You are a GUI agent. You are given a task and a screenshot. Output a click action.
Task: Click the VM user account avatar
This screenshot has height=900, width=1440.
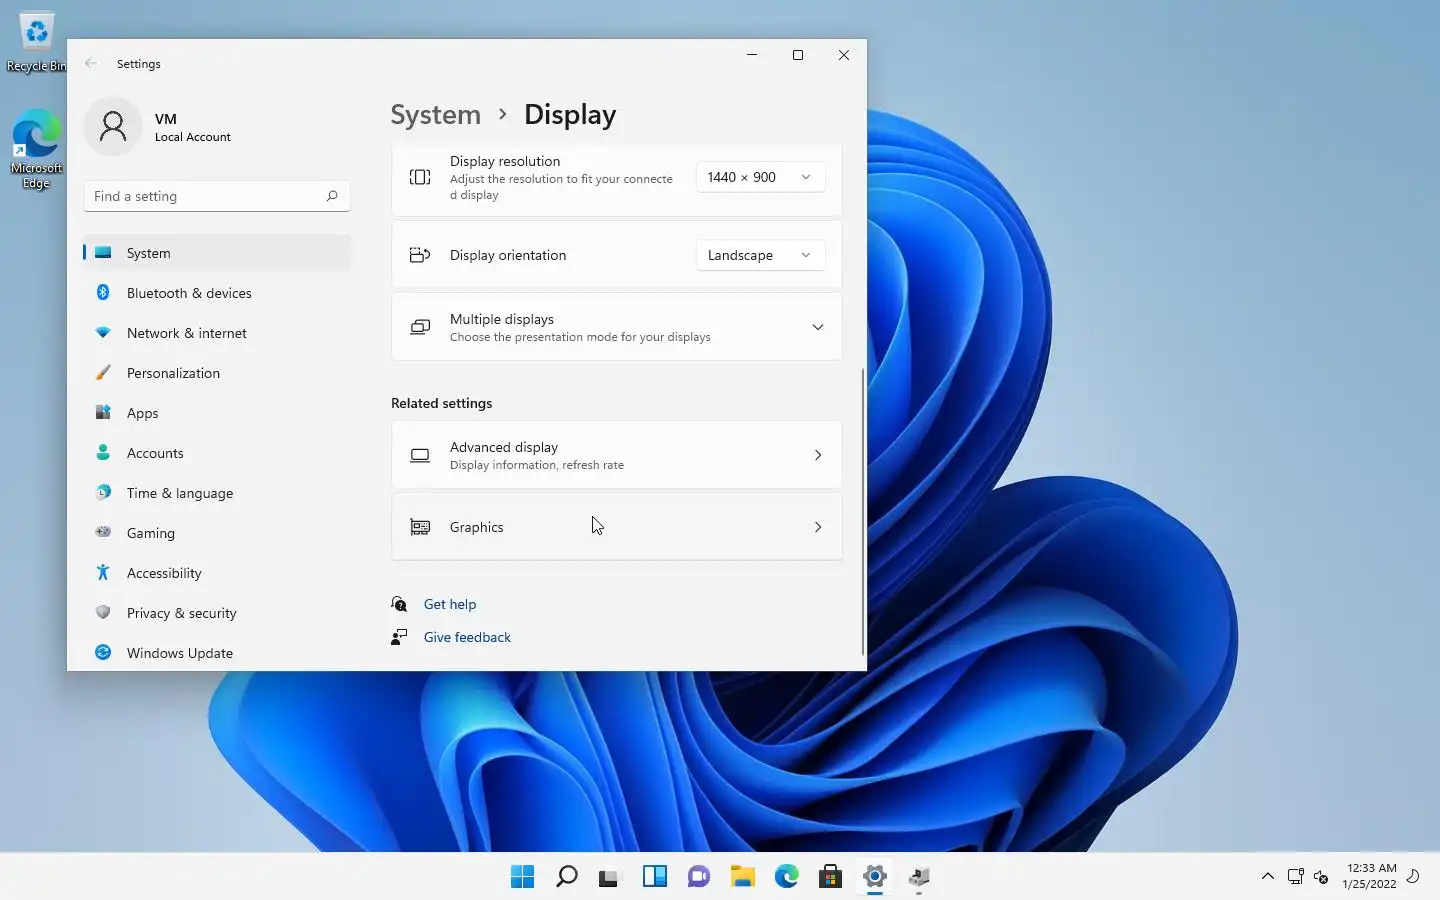[x=113, y=126]
